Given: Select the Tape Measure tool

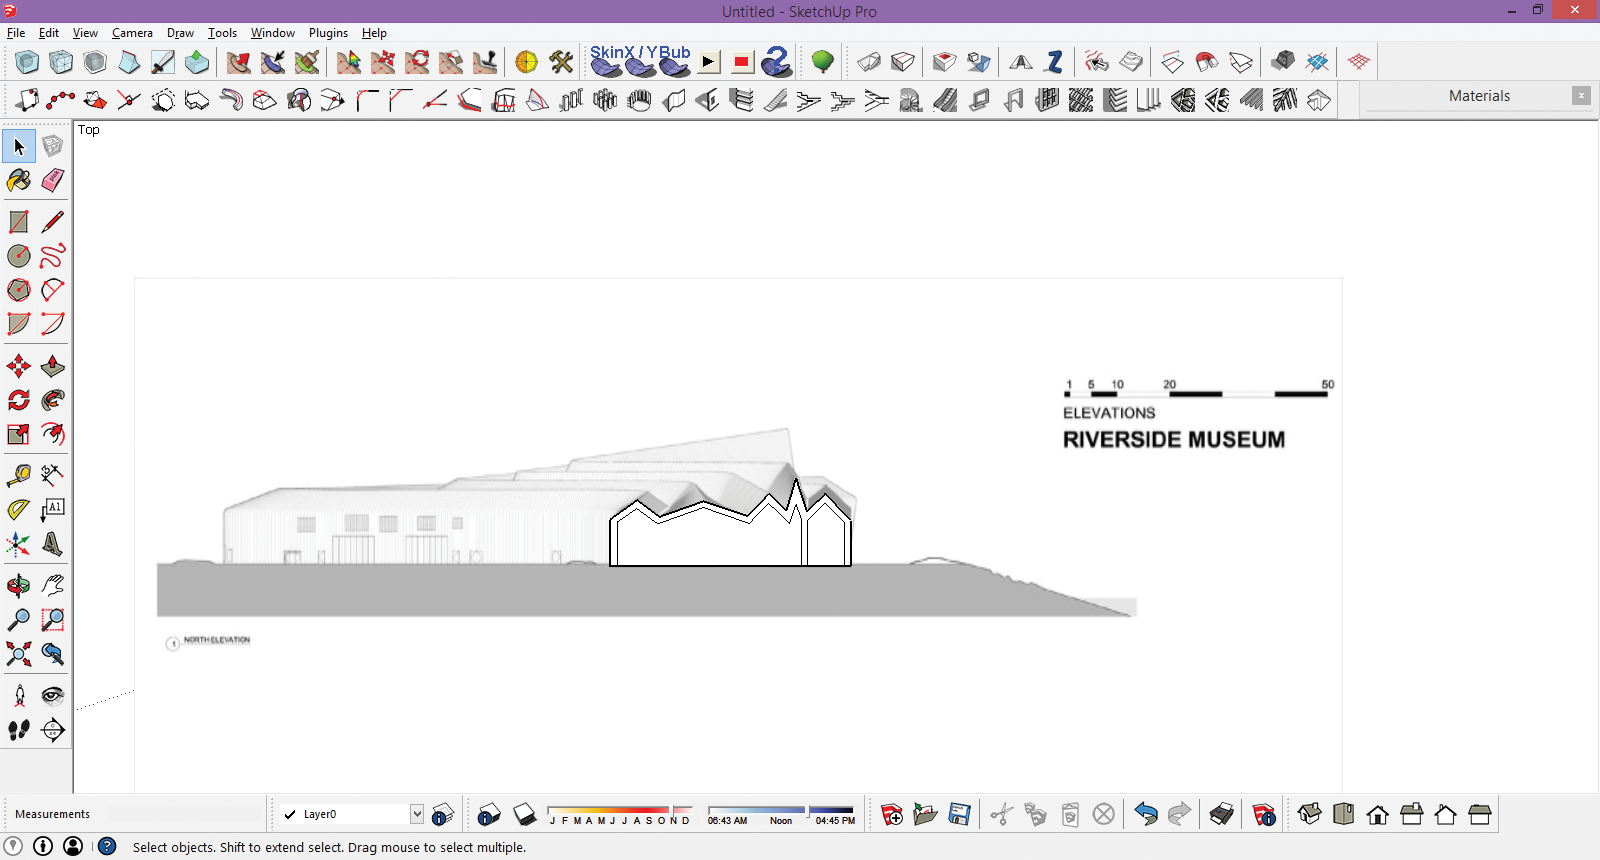Looking at the screenshot, I should tap(19, 475).
